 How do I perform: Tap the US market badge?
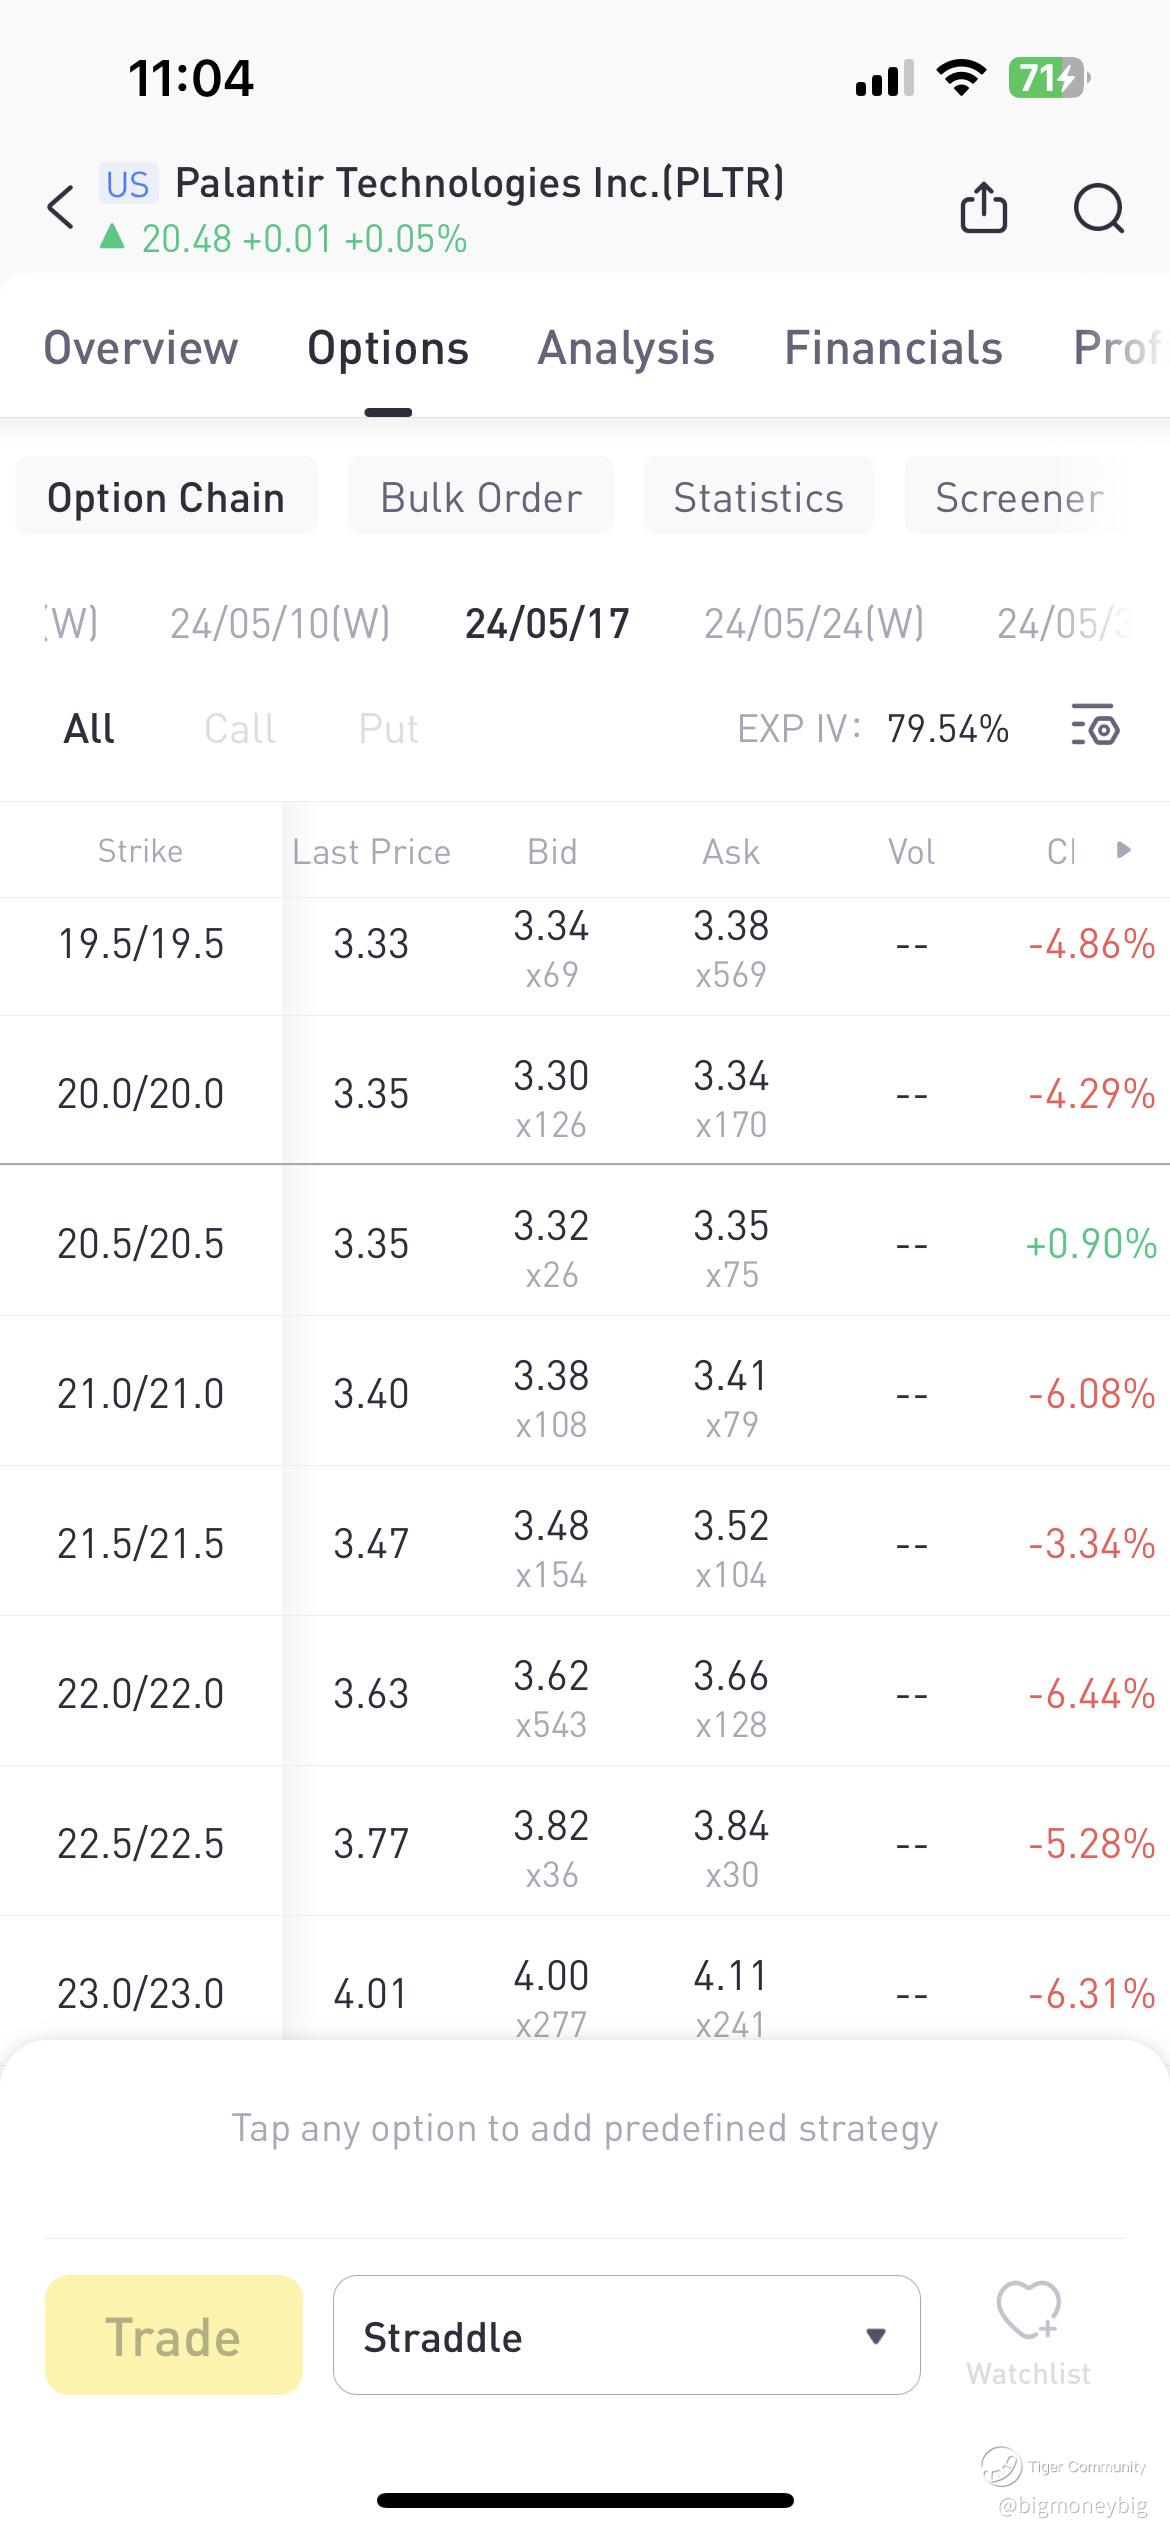(x=128, y=185)
